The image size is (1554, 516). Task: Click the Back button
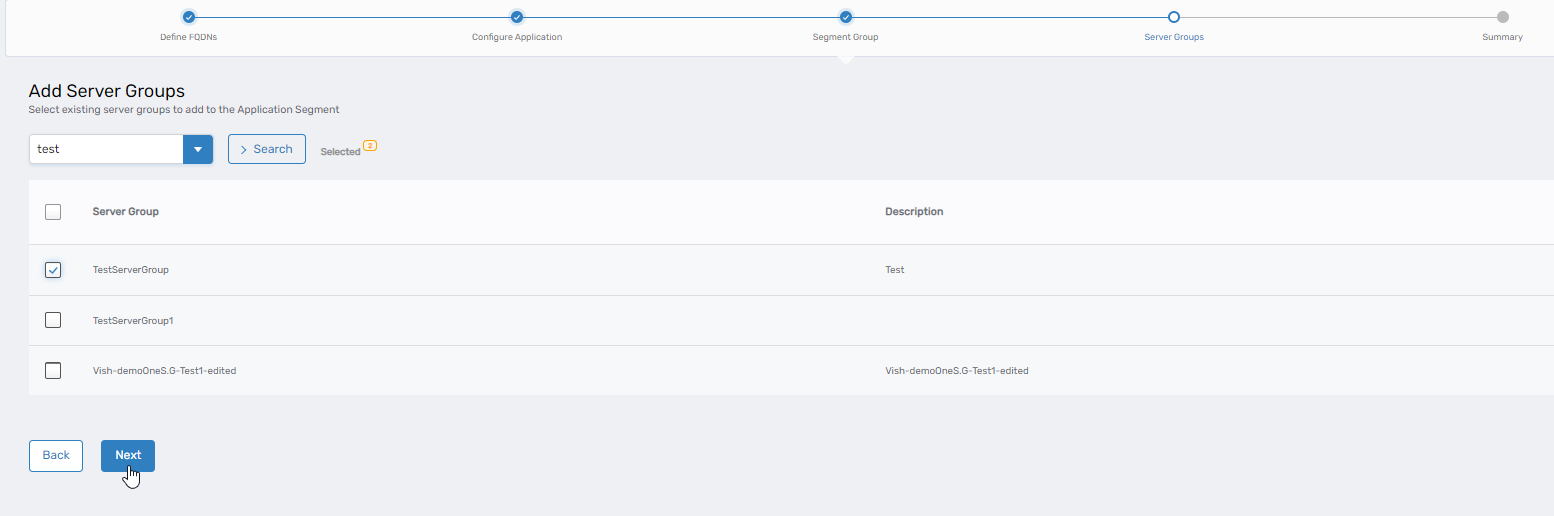[x=56, y=455]
